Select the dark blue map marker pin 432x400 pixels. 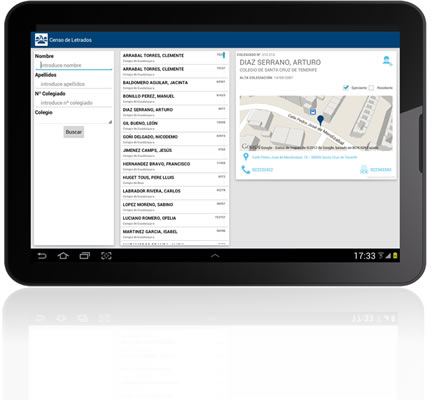[x=320, y=120]
